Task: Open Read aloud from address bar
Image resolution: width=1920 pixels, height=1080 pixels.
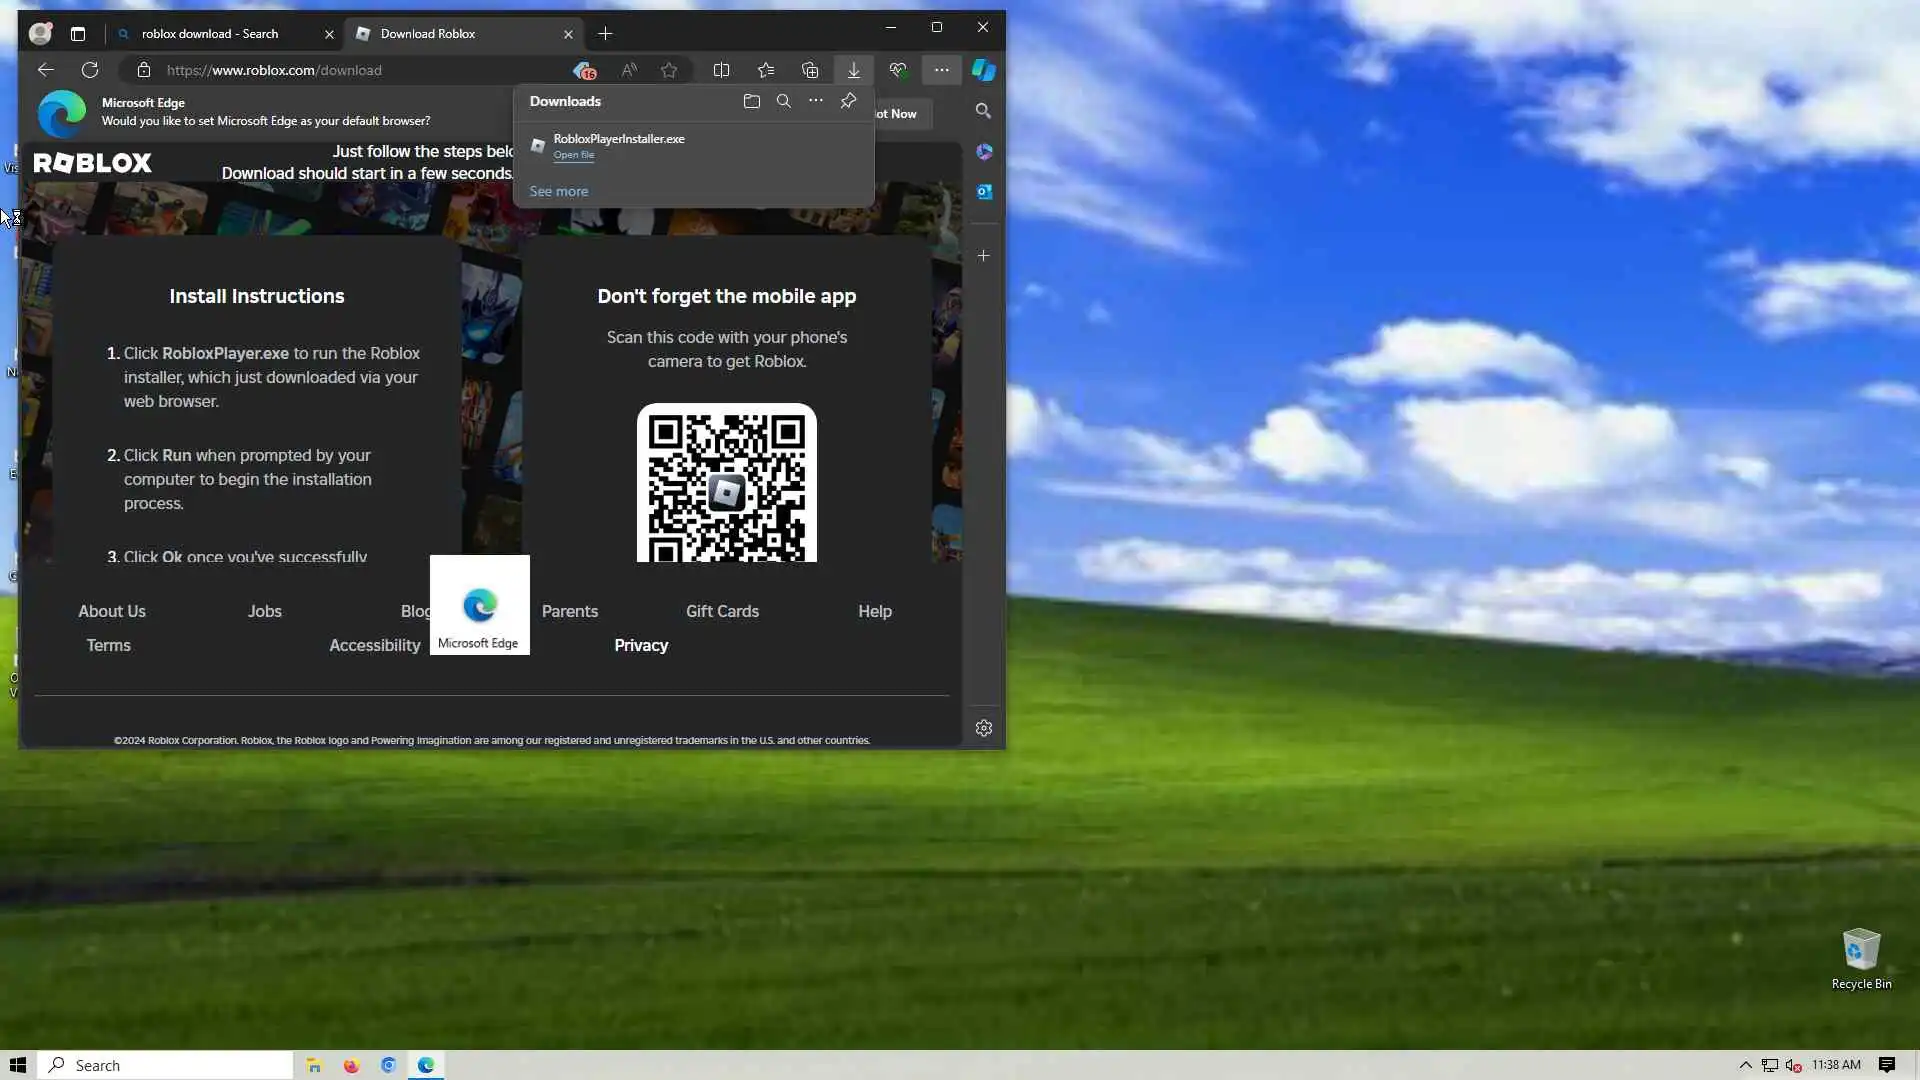Action: (628, 70)
